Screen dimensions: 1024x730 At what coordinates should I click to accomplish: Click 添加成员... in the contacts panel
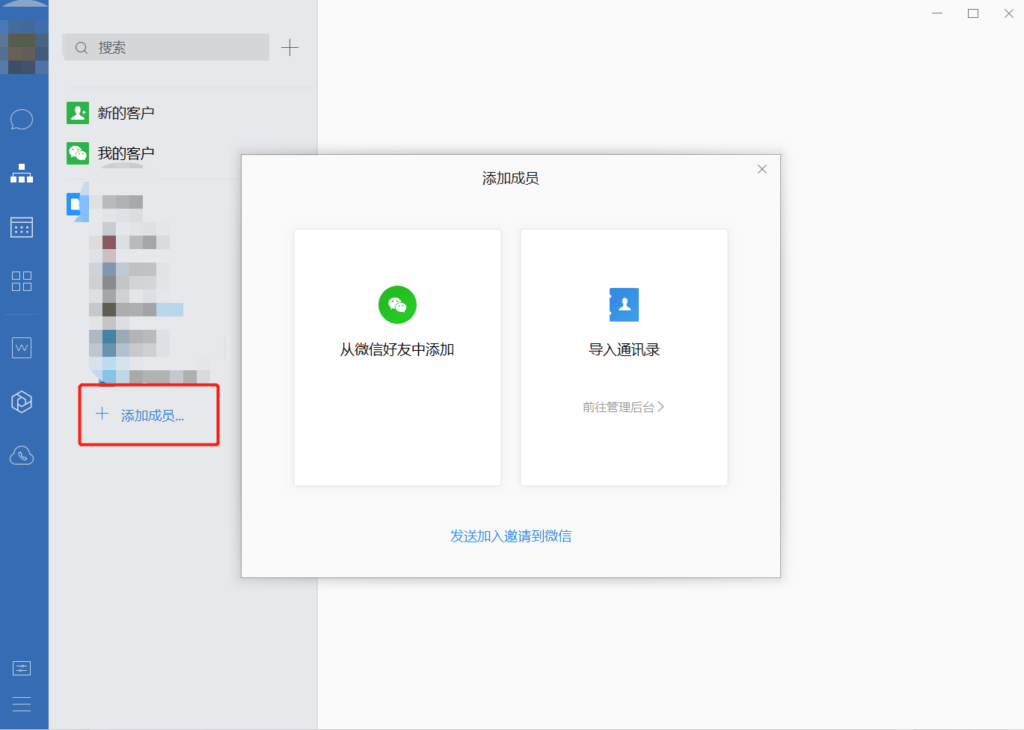point(151,415)
